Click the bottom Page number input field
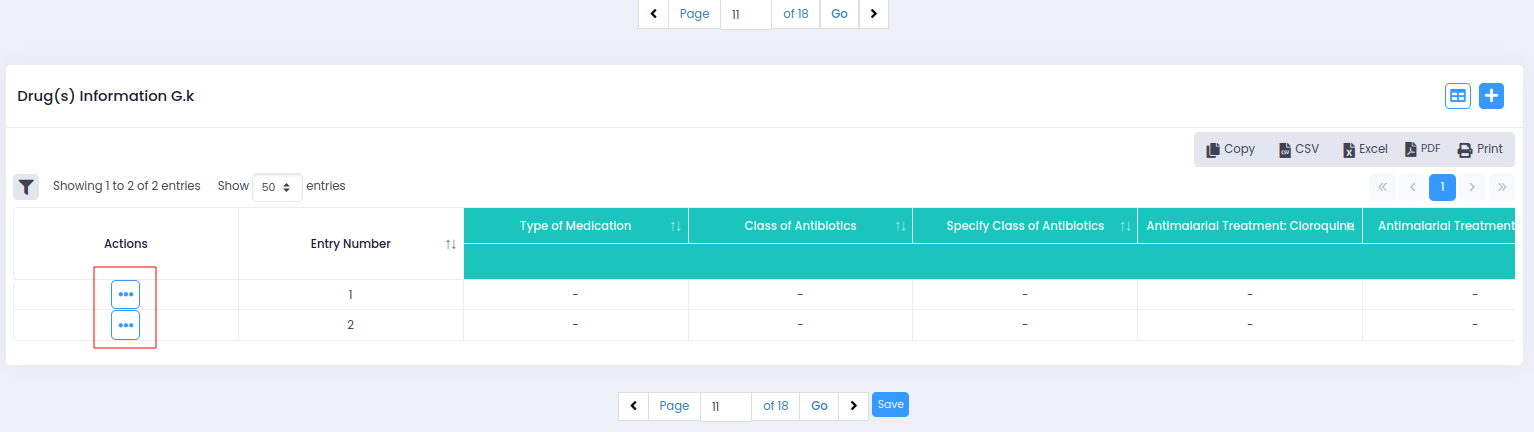 pyautogui.click(x=725, y=406)
